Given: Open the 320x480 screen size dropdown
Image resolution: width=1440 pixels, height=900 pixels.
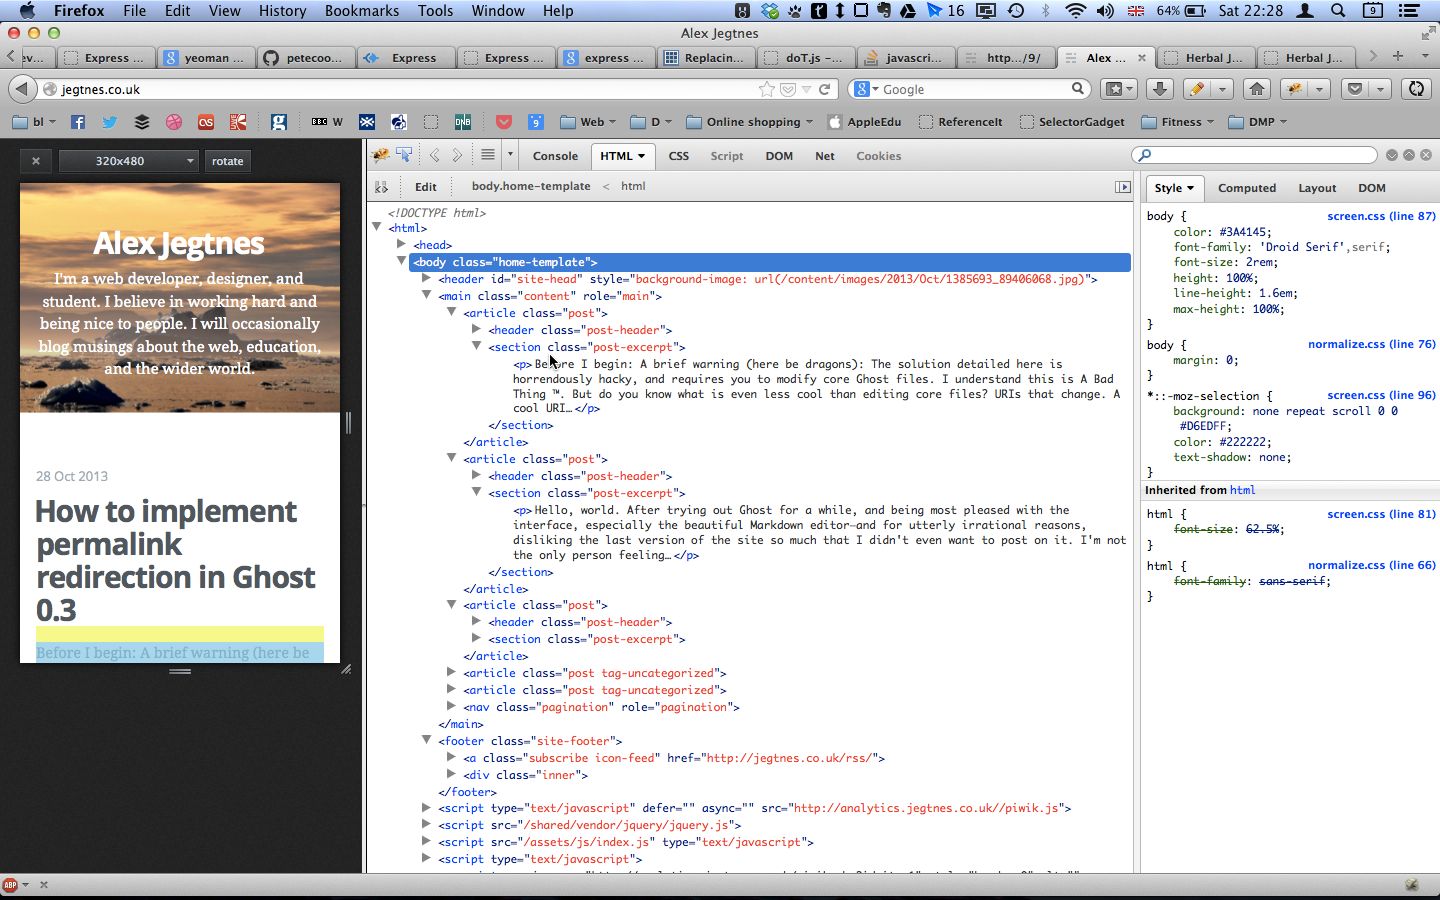Looking at the screenshot, I should pyautogui.click(x=128, y=161).
